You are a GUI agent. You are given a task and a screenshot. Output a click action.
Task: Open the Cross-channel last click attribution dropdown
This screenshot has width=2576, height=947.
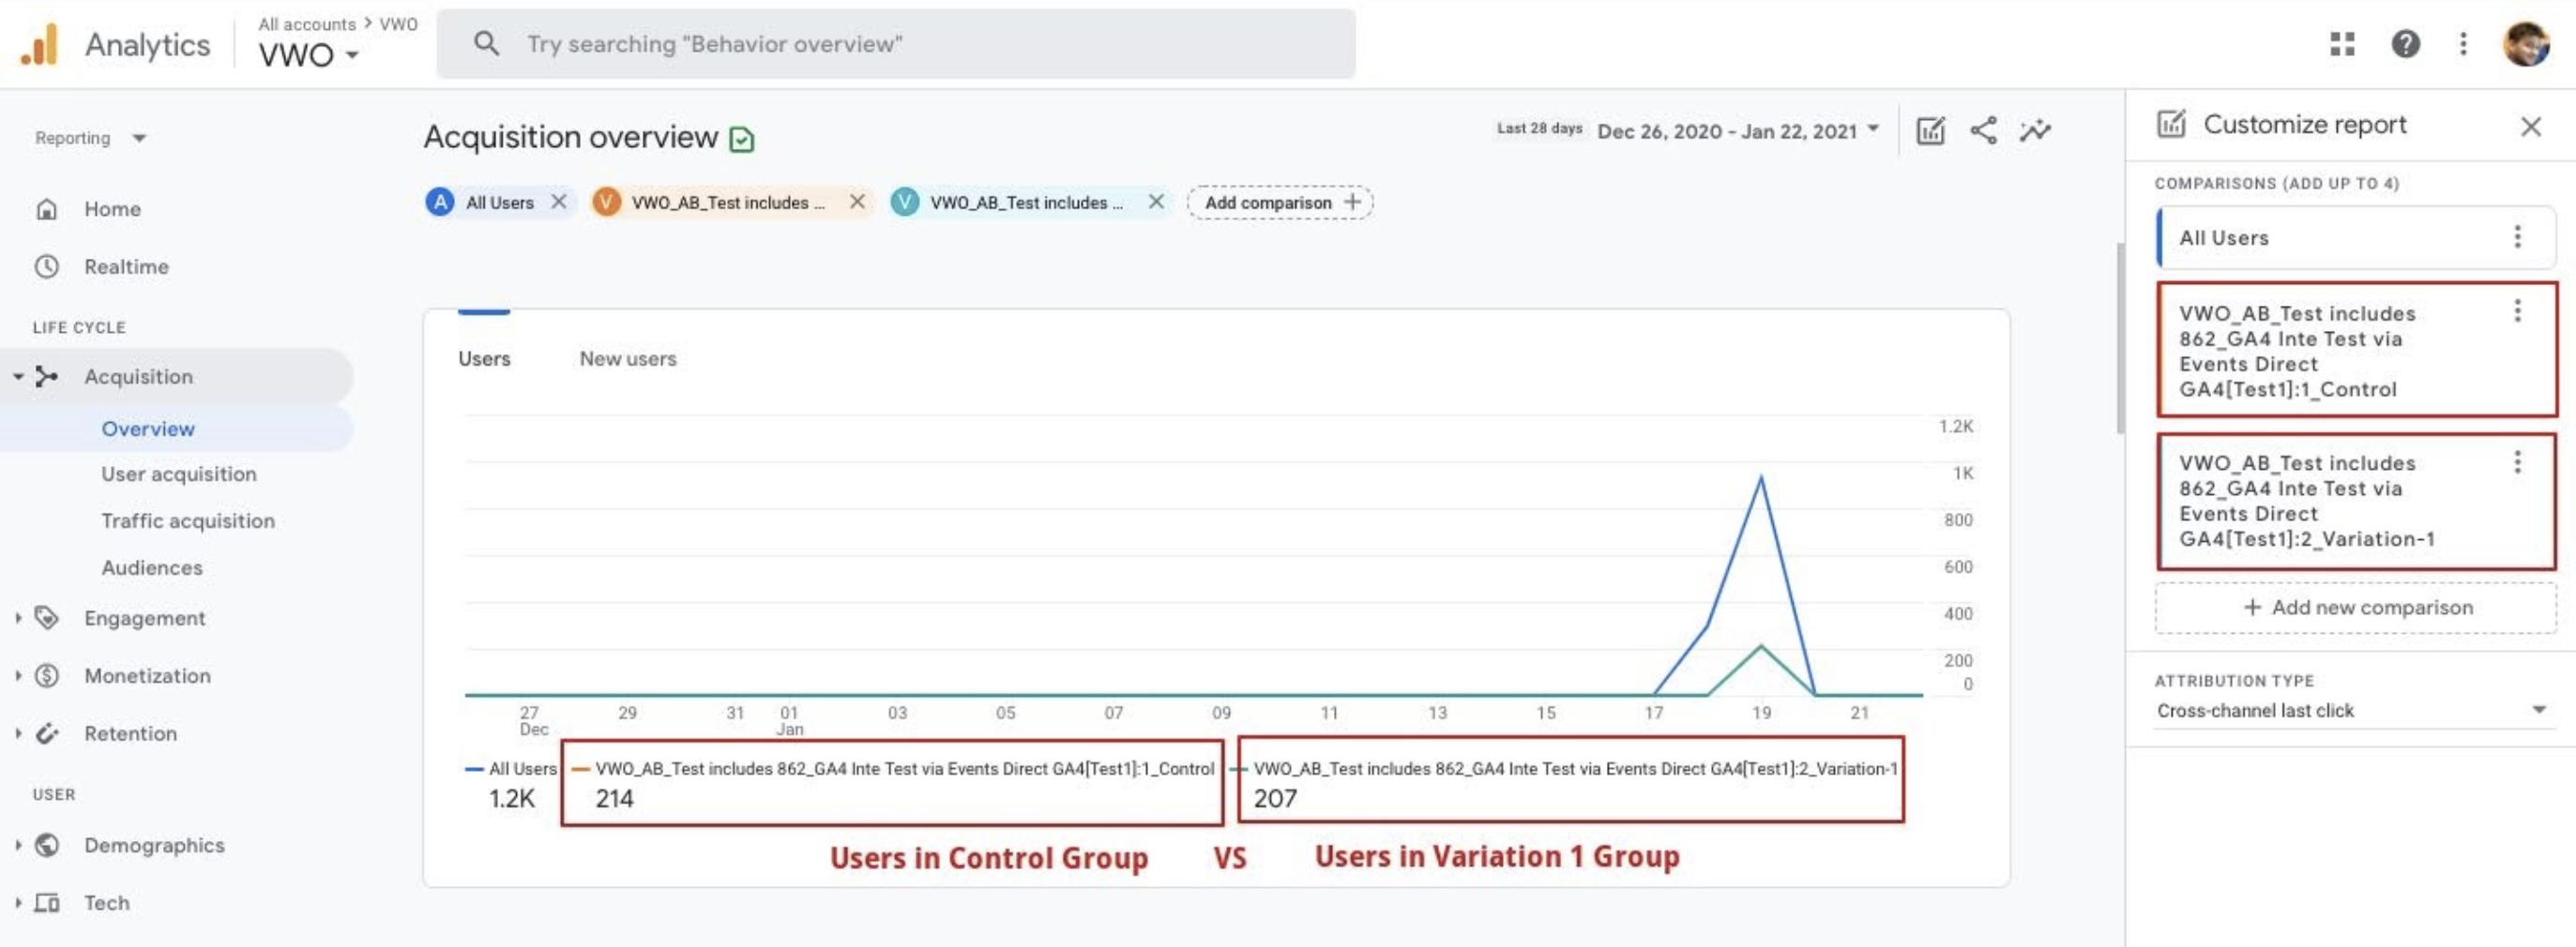2354,710
